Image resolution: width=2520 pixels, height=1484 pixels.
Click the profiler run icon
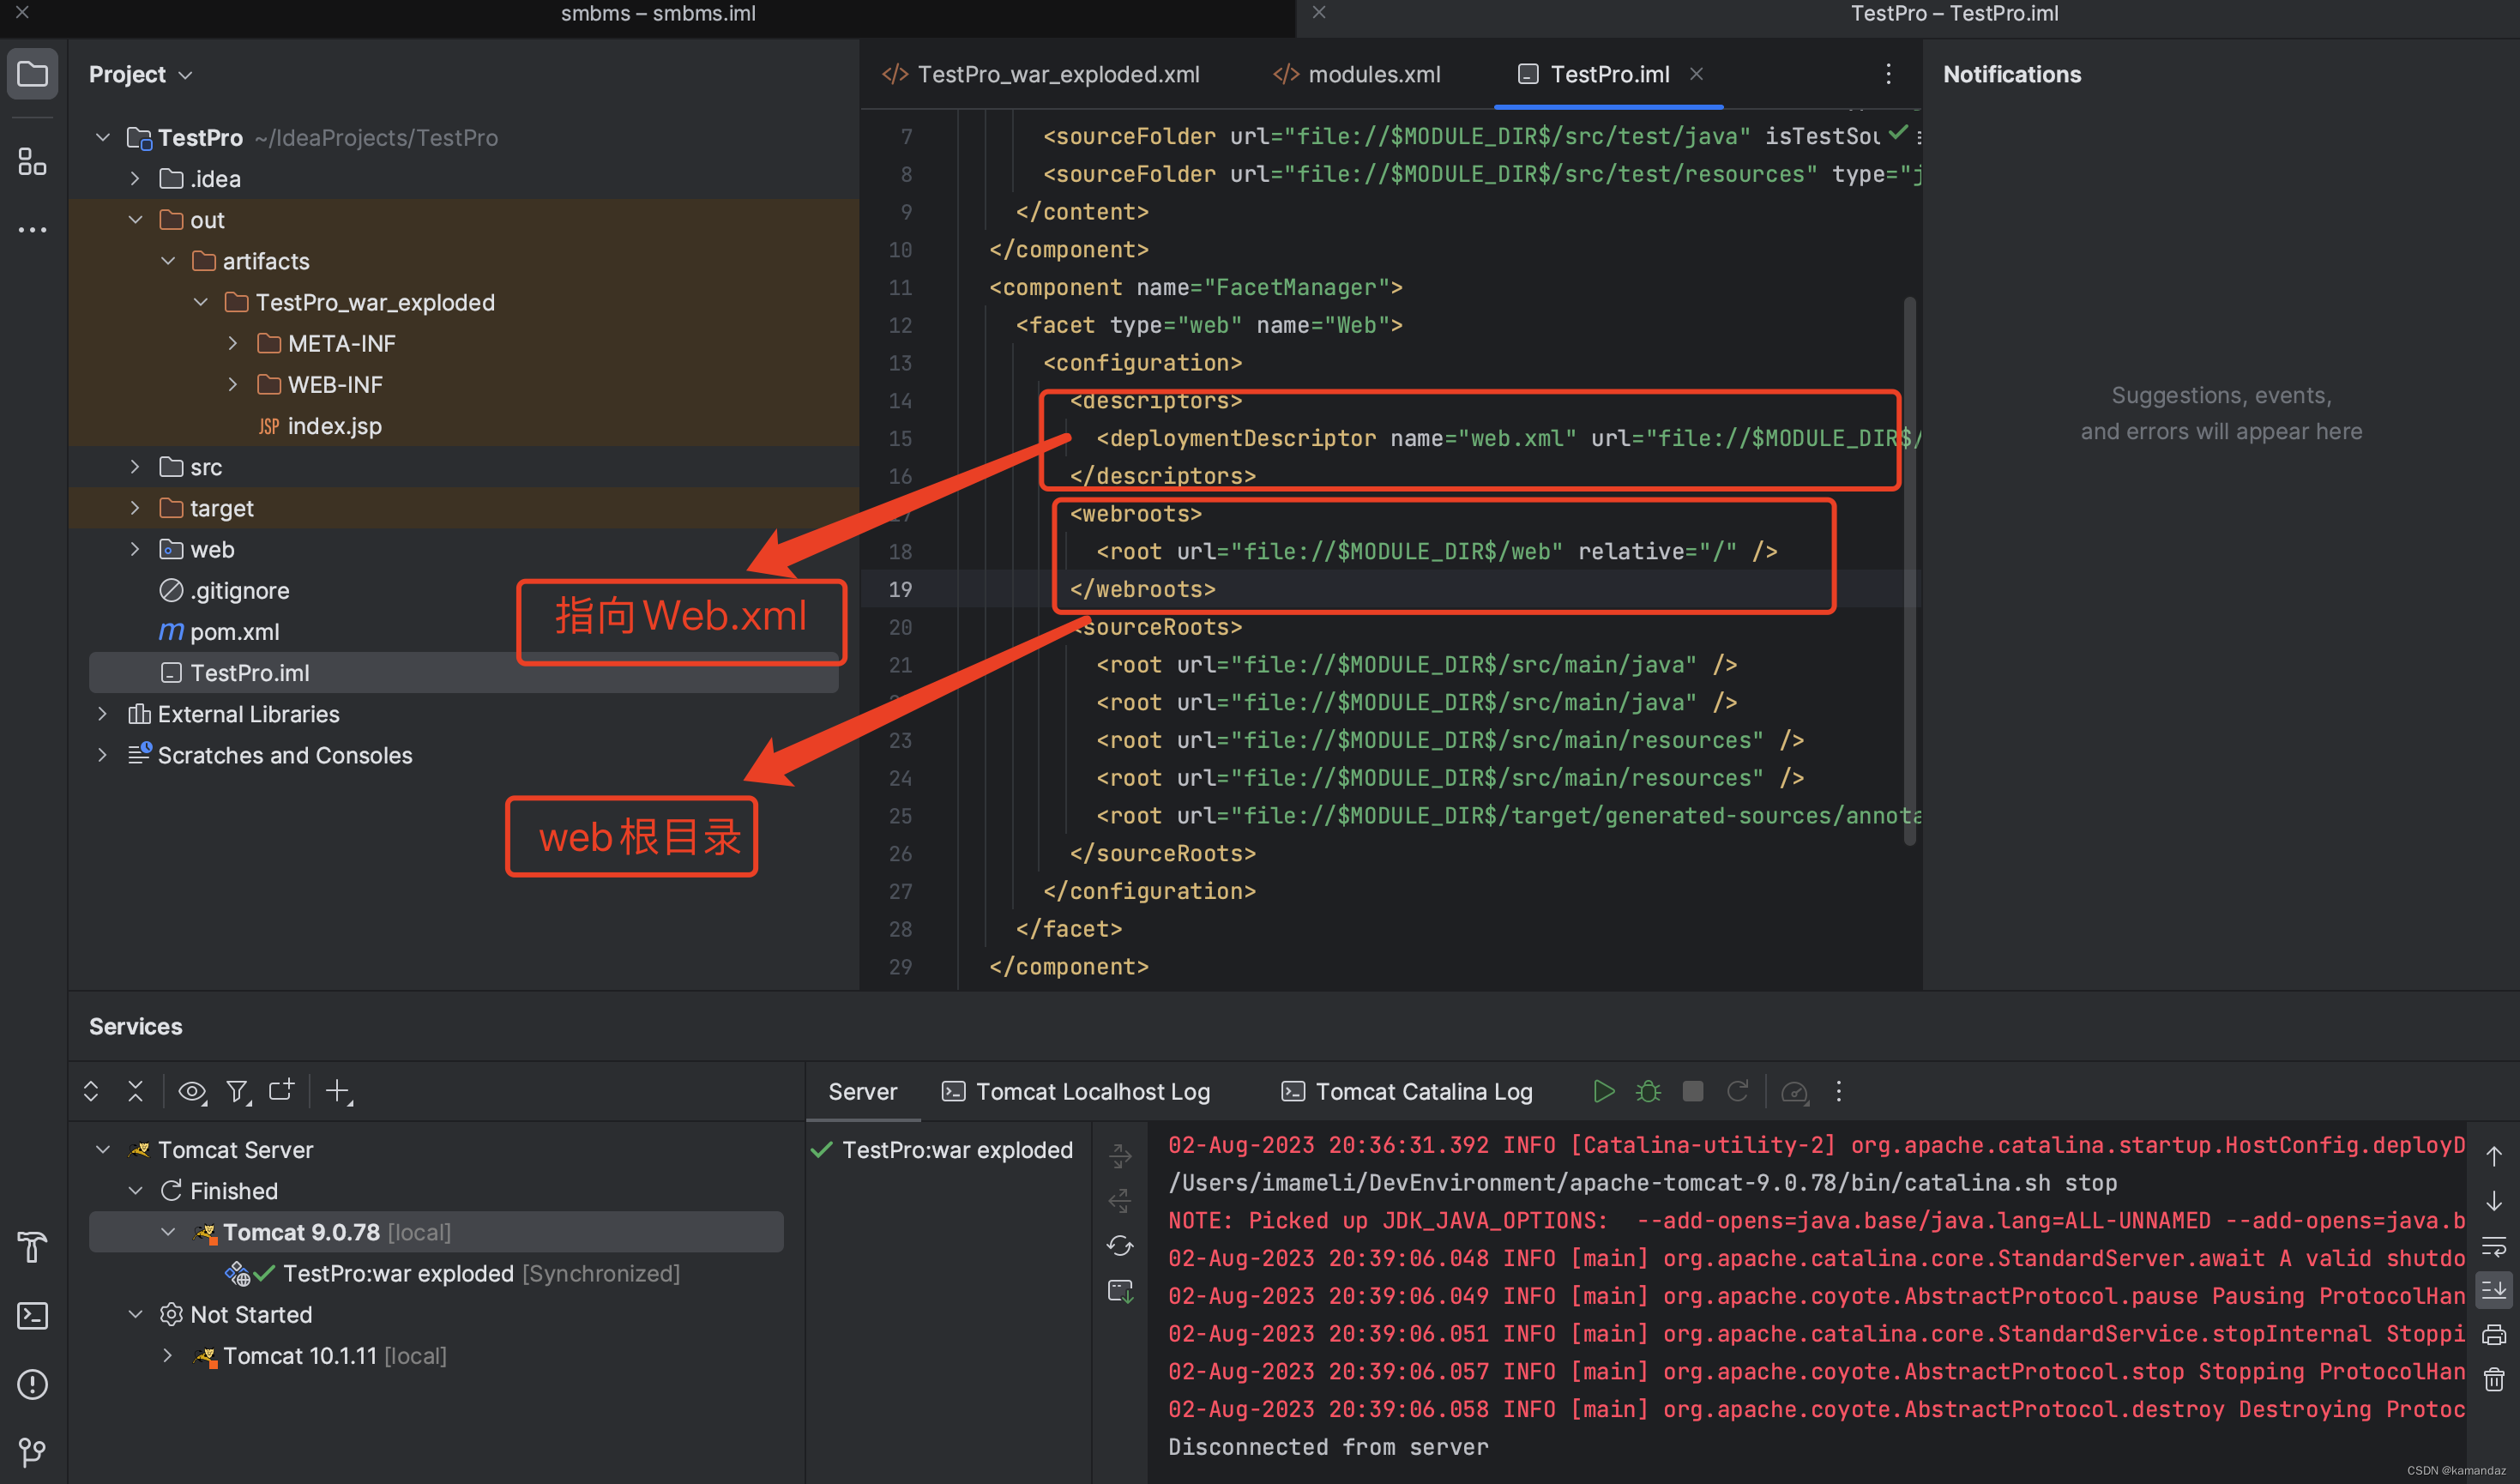(x=1795, y=1092)
